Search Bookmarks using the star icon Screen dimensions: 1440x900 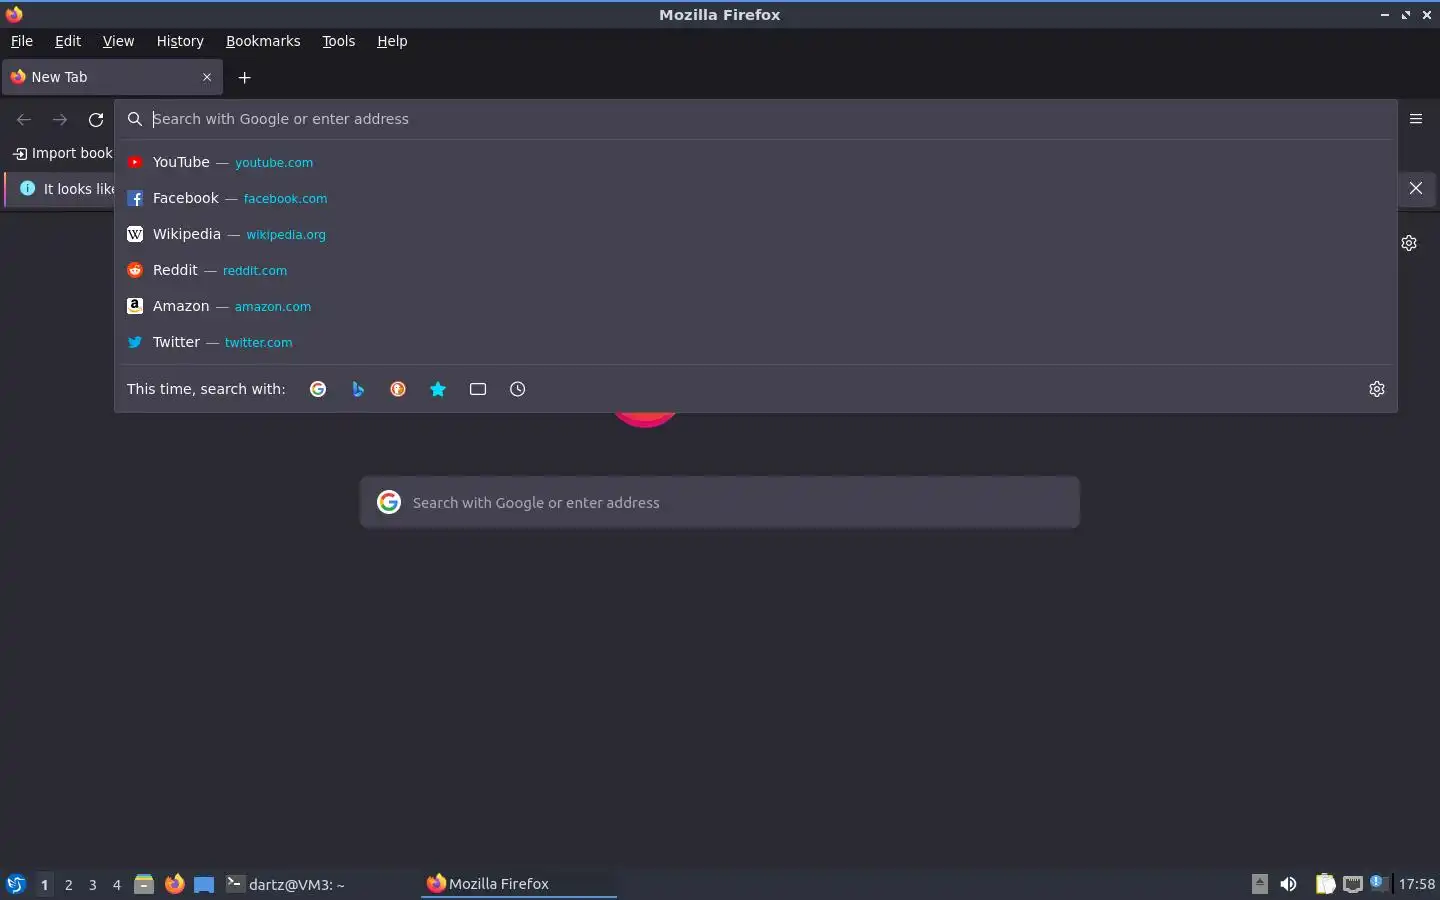(x=438, y=389)
